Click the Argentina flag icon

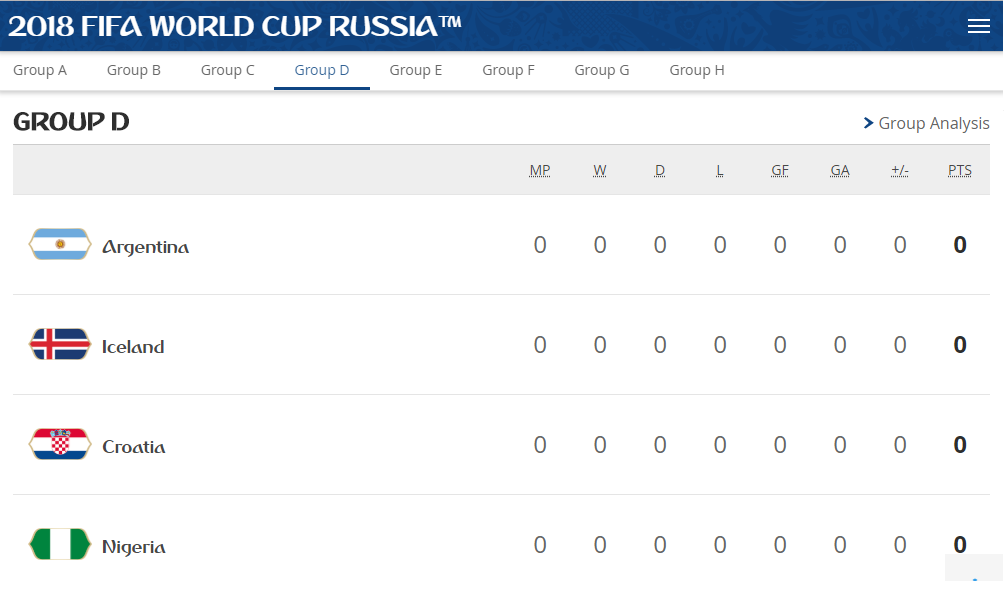click(x=60, y=245)
